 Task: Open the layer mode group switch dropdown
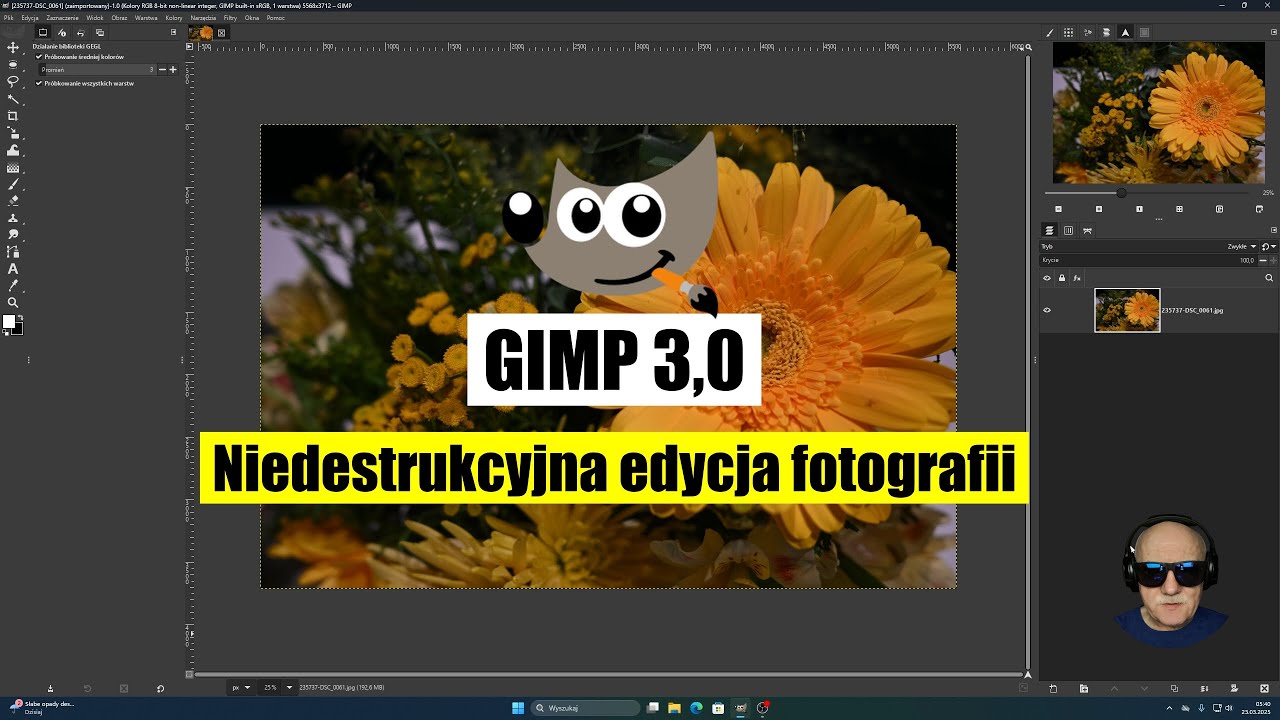tap(1267, 246)
